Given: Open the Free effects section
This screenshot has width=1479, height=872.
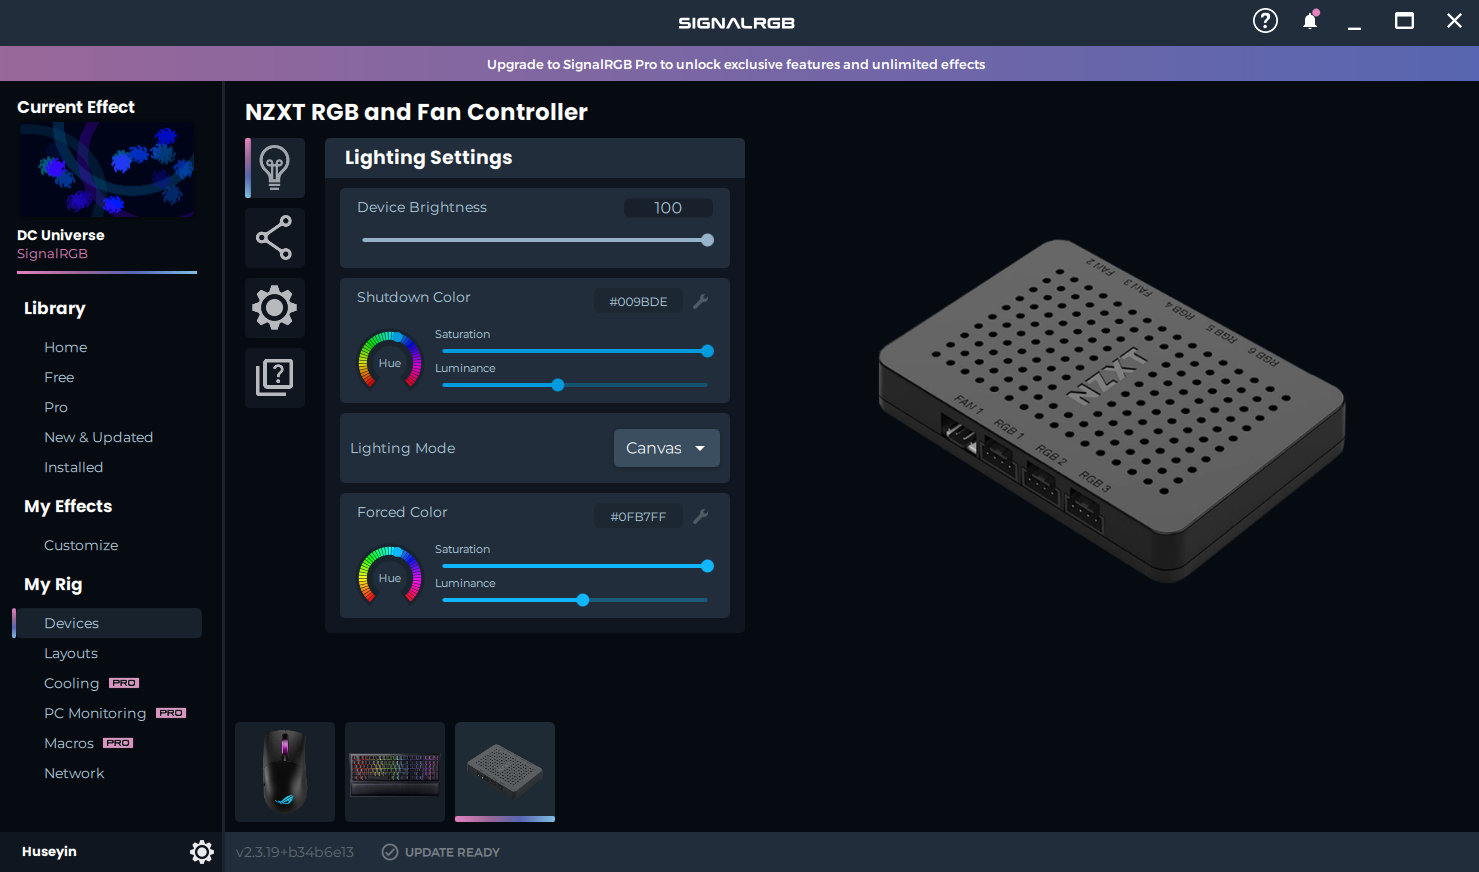Looking at the screenshot, I should [59, 377].
